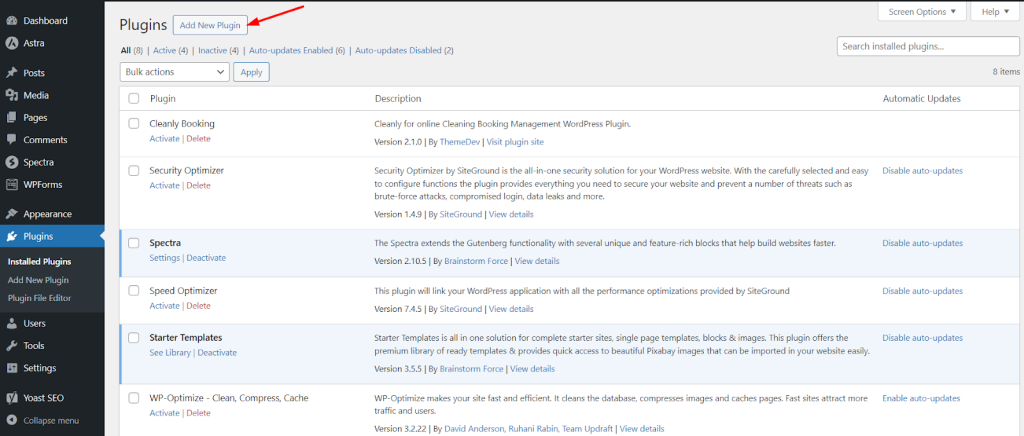Open Starter Templates See Library link

click(x=170, y=352)
